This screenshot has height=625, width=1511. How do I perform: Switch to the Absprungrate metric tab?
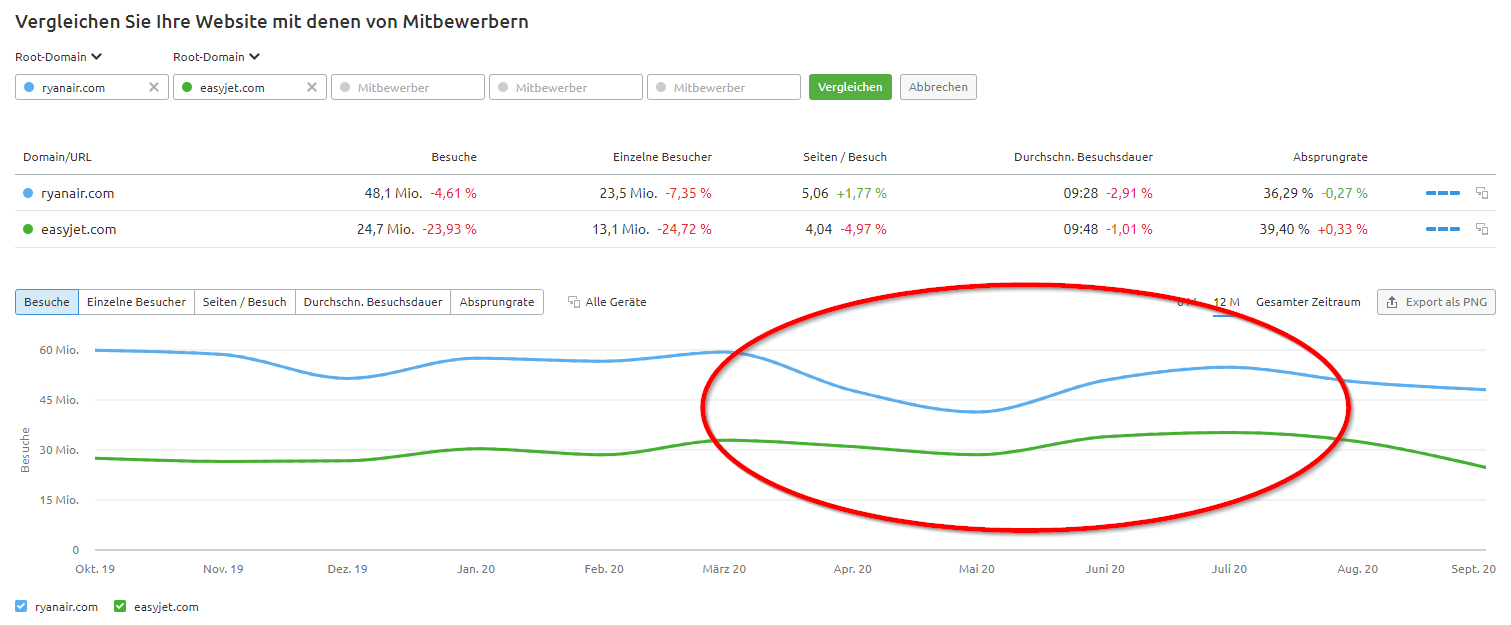click(x=497, y=301)
